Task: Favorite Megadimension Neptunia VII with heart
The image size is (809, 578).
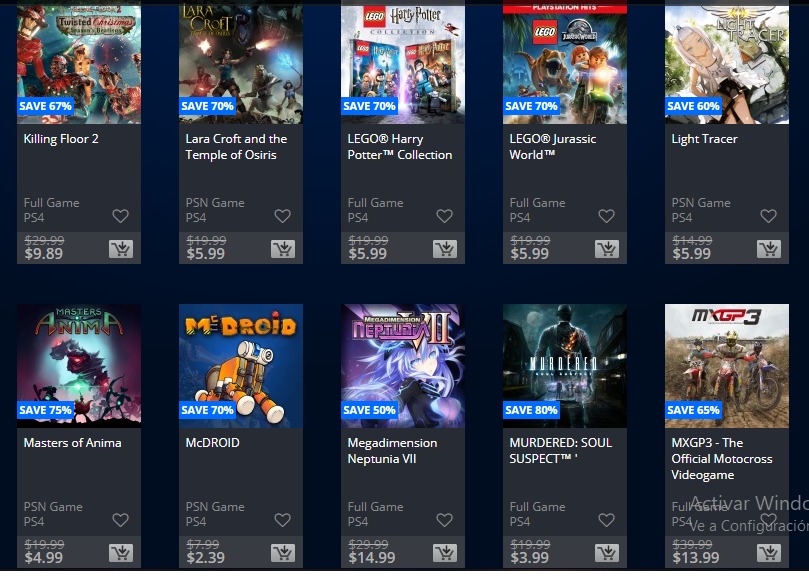Action: (445, 520)
